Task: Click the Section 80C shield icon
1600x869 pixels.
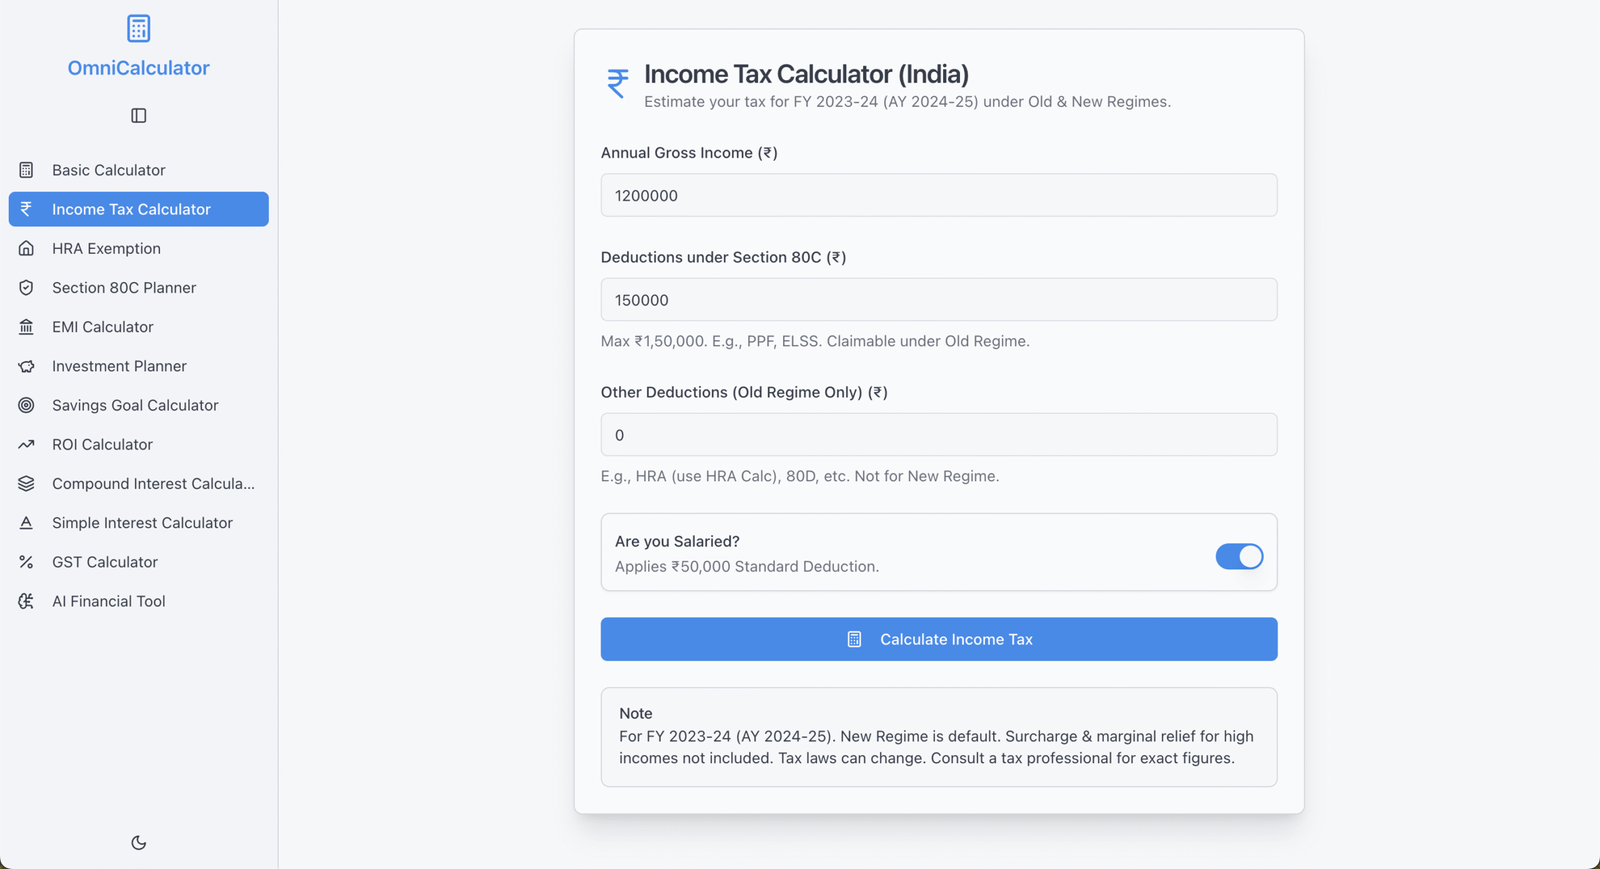Action: tap(26, 288)
